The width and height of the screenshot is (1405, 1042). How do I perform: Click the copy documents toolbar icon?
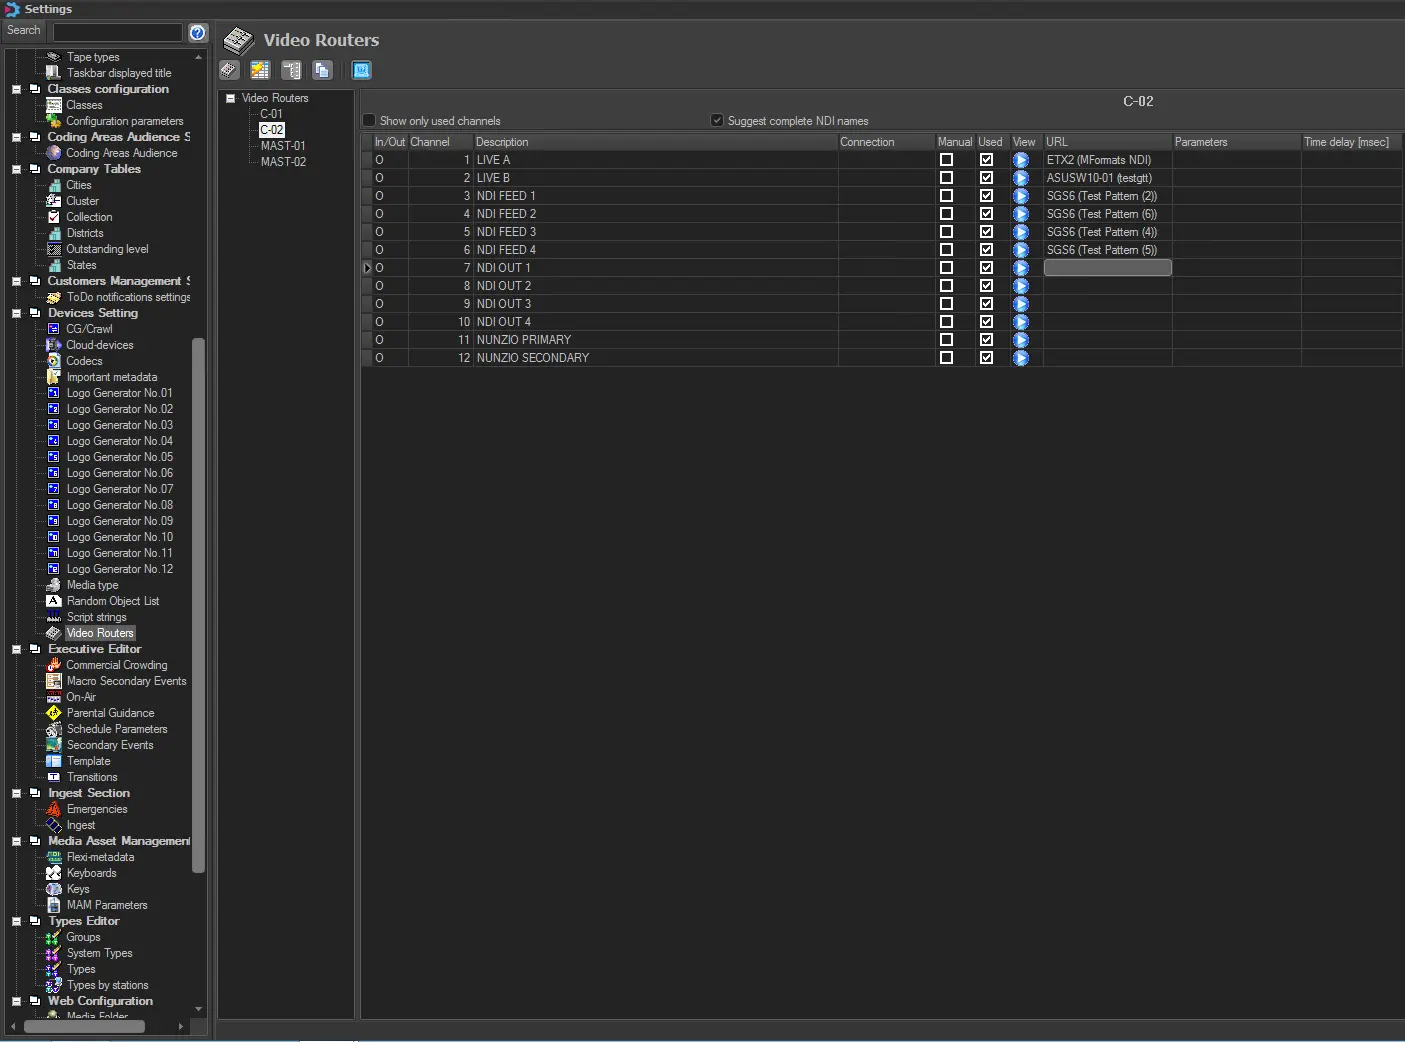coord(322,70)
